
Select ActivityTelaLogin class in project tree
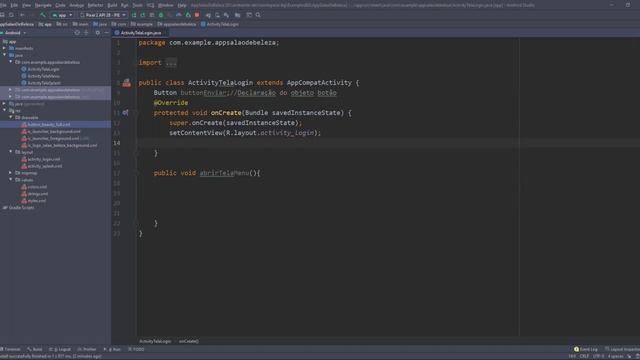(41, 69)
